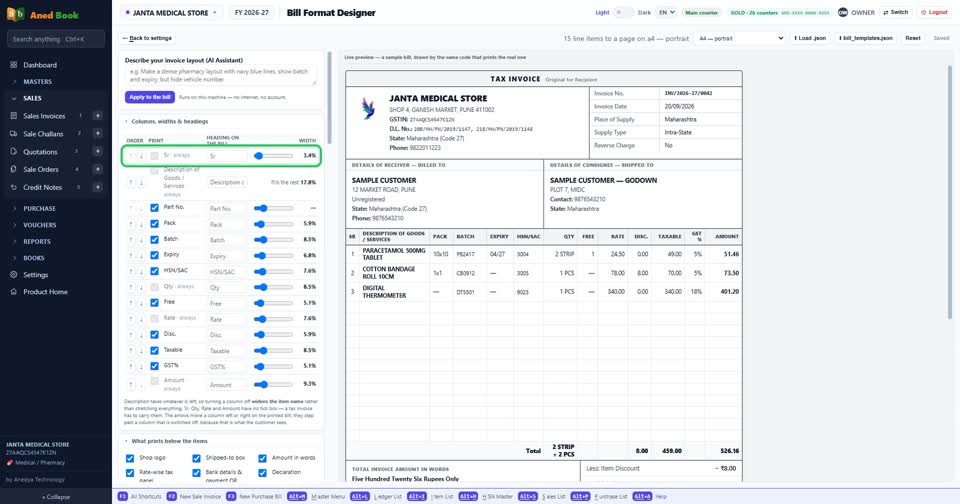Click the Apply to the bill button
The image size is (960, 504).
click(x=150, y=97)
